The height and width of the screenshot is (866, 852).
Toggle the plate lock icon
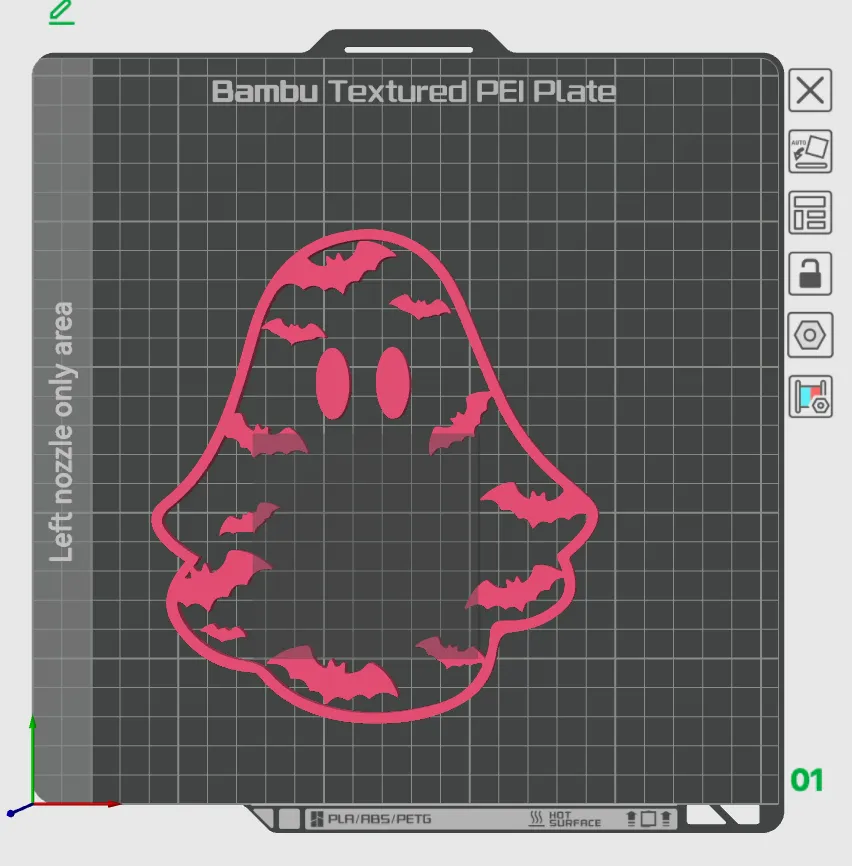[x=809, y=274]
